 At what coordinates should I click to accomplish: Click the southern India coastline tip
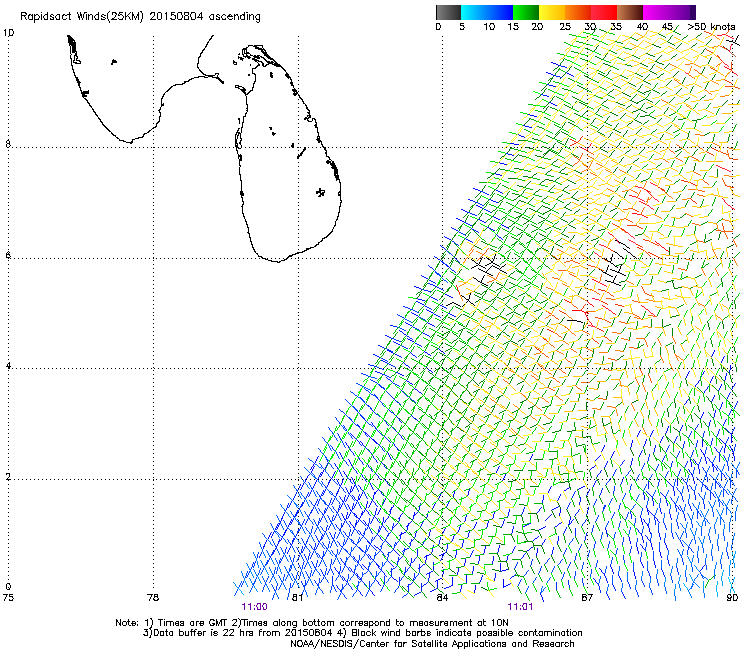pos(130,141)
